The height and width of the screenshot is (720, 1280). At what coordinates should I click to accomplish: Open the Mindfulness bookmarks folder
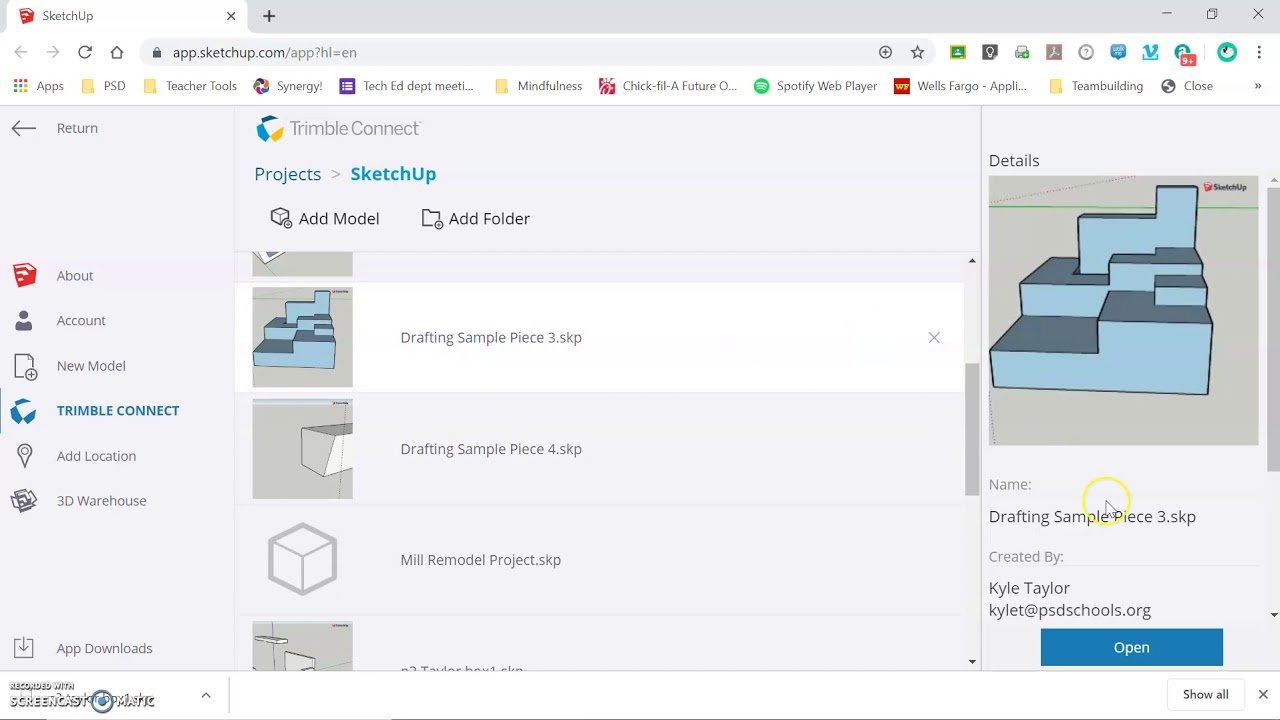(x=538, y=86)
